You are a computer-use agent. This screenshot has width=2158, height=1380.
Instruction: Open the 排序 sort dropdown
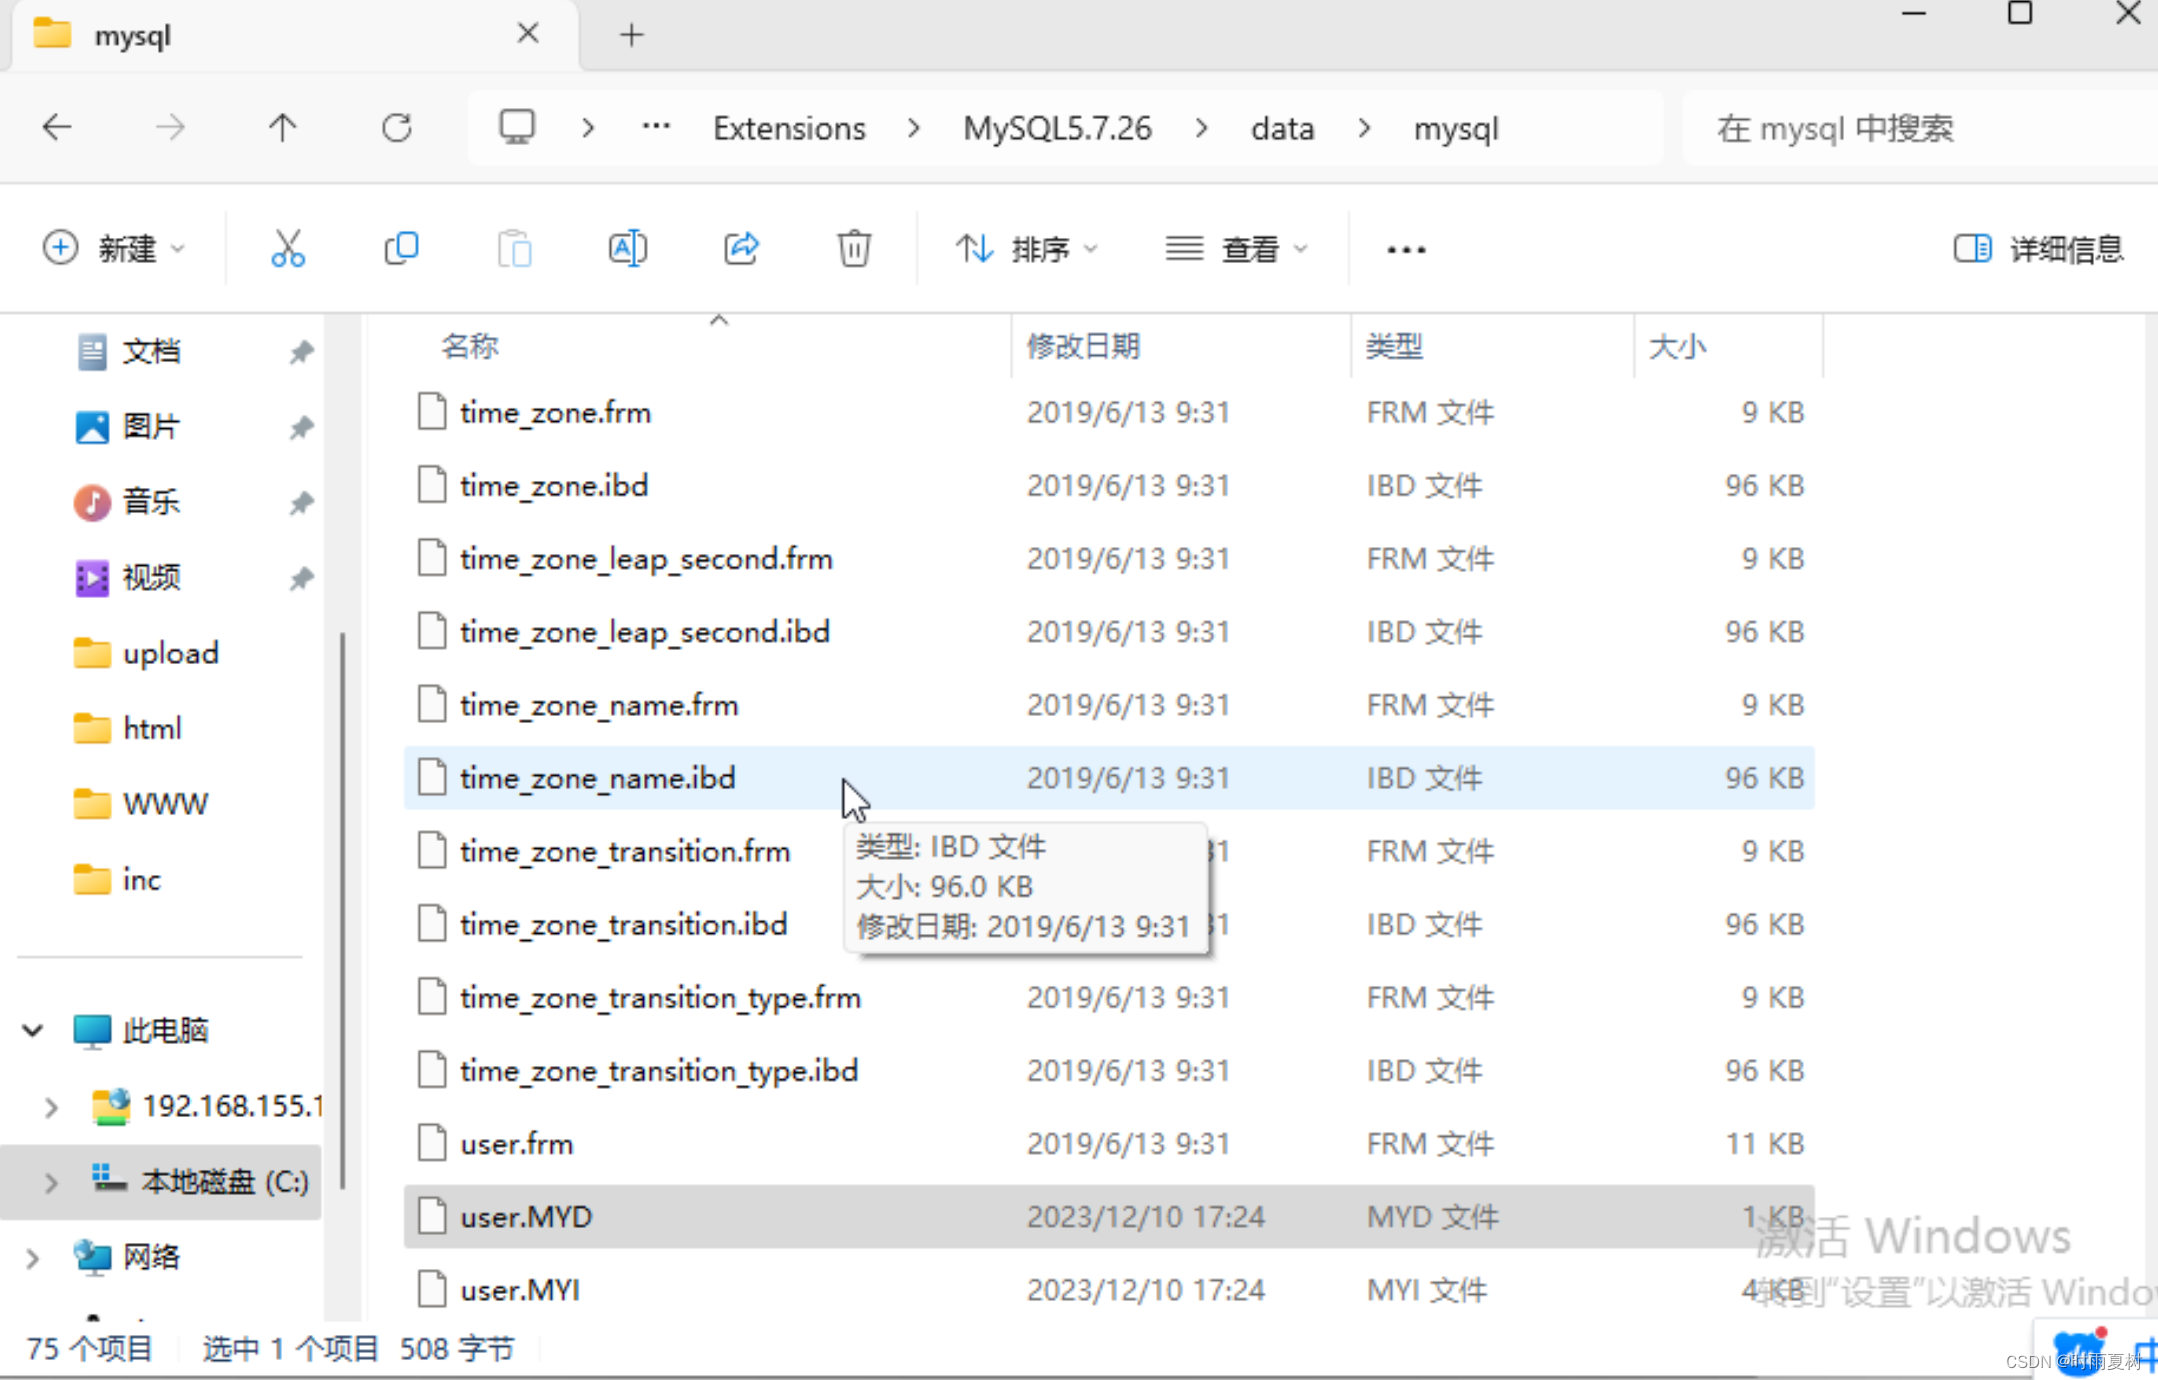point(1026,248)
